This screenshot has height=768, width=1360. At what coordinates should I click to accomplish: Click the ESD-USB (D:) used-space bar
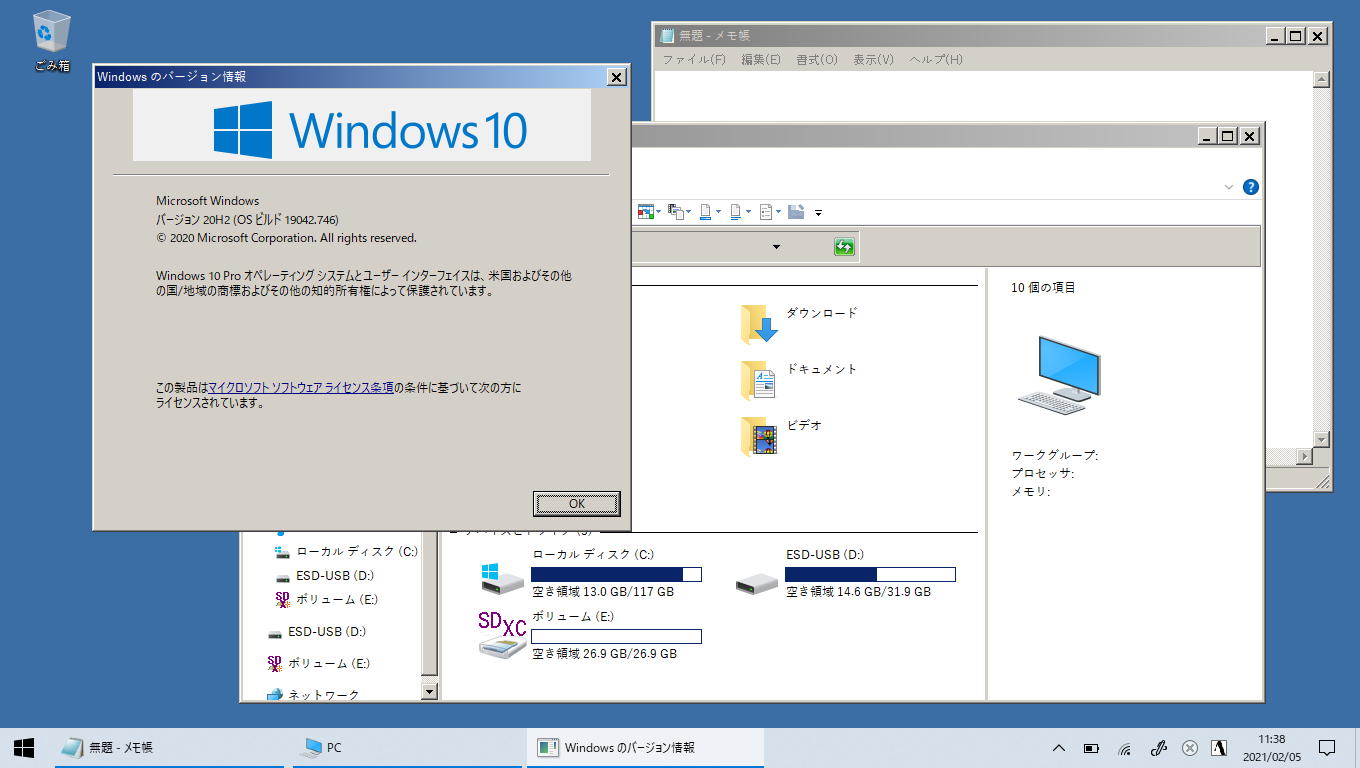pos(870,574)
